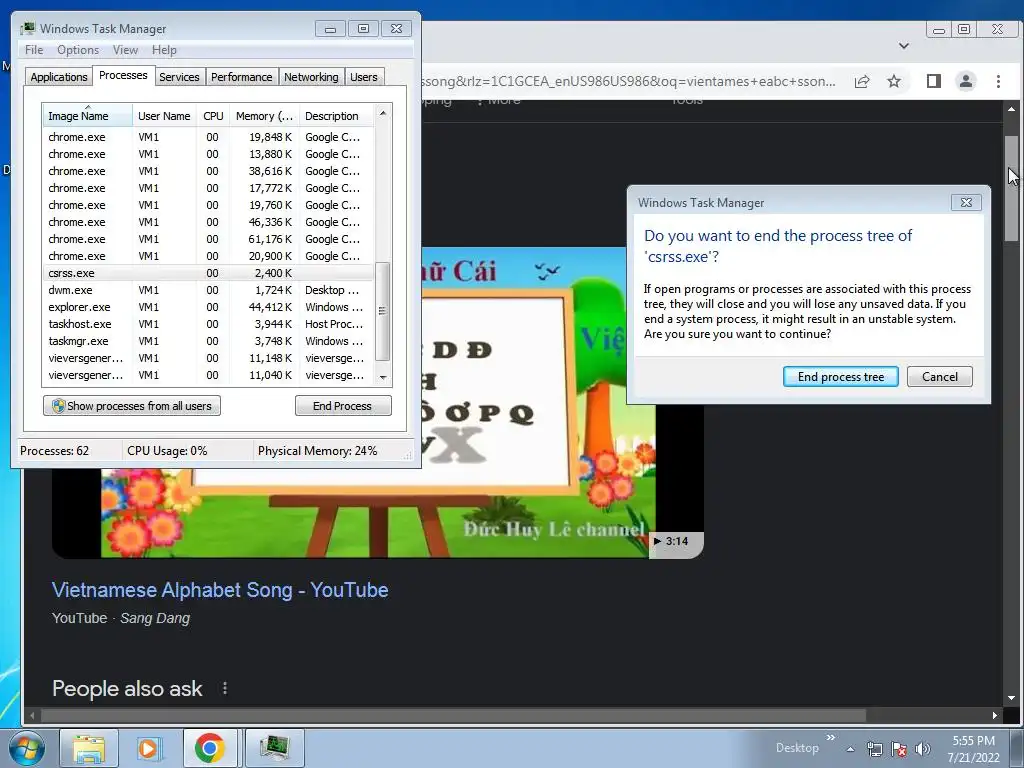This screenshot has width=1024, height=768.
Task: Sort by Memory column header
Action: click(x=264, y=116)
